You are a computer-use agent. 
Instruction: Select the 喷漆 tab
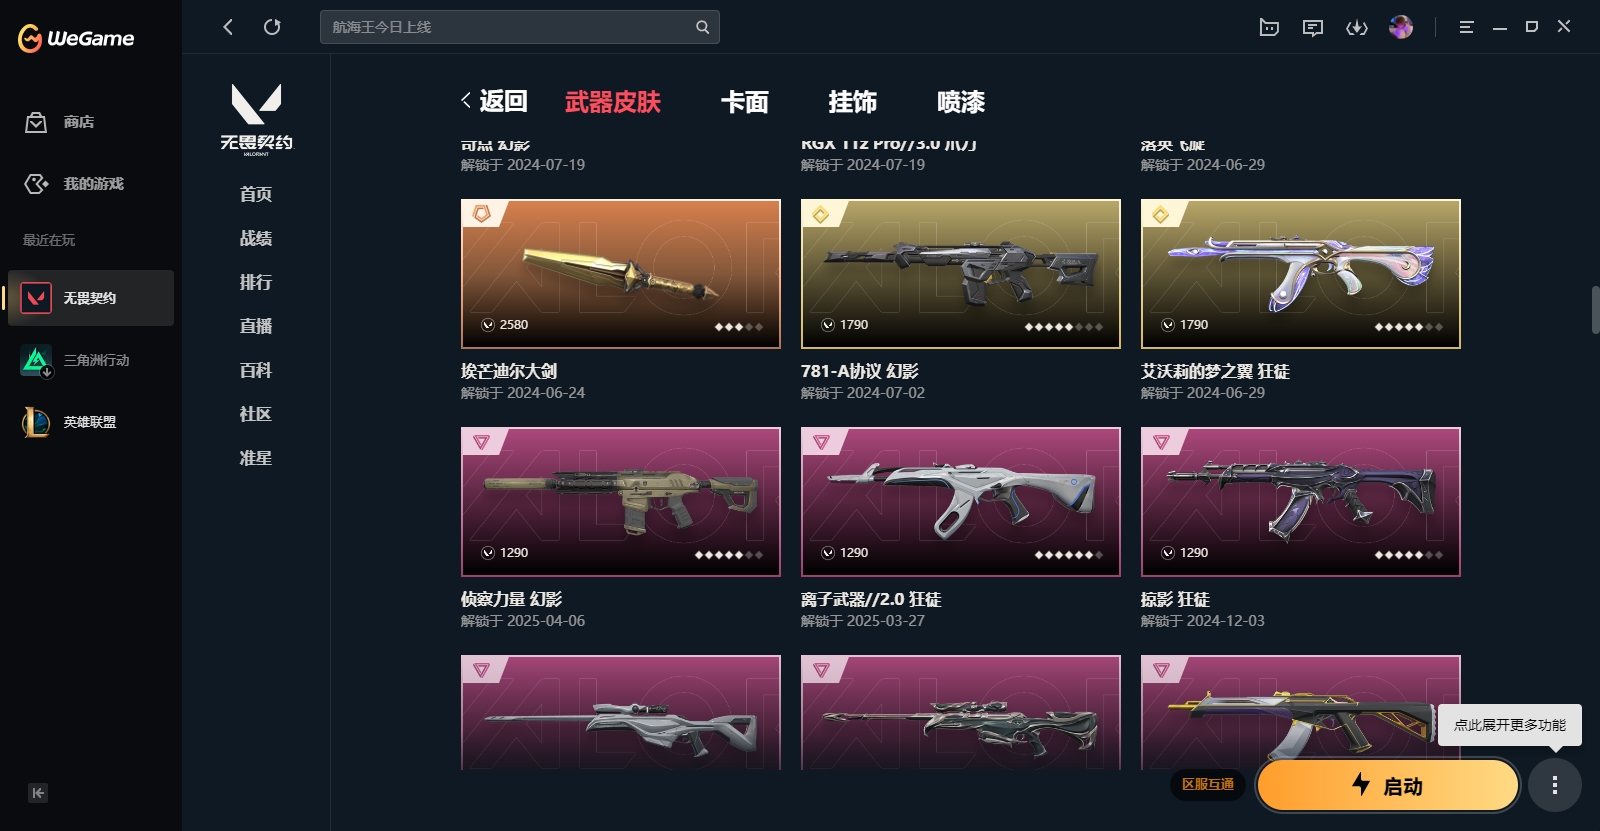(x=961, y=102)
